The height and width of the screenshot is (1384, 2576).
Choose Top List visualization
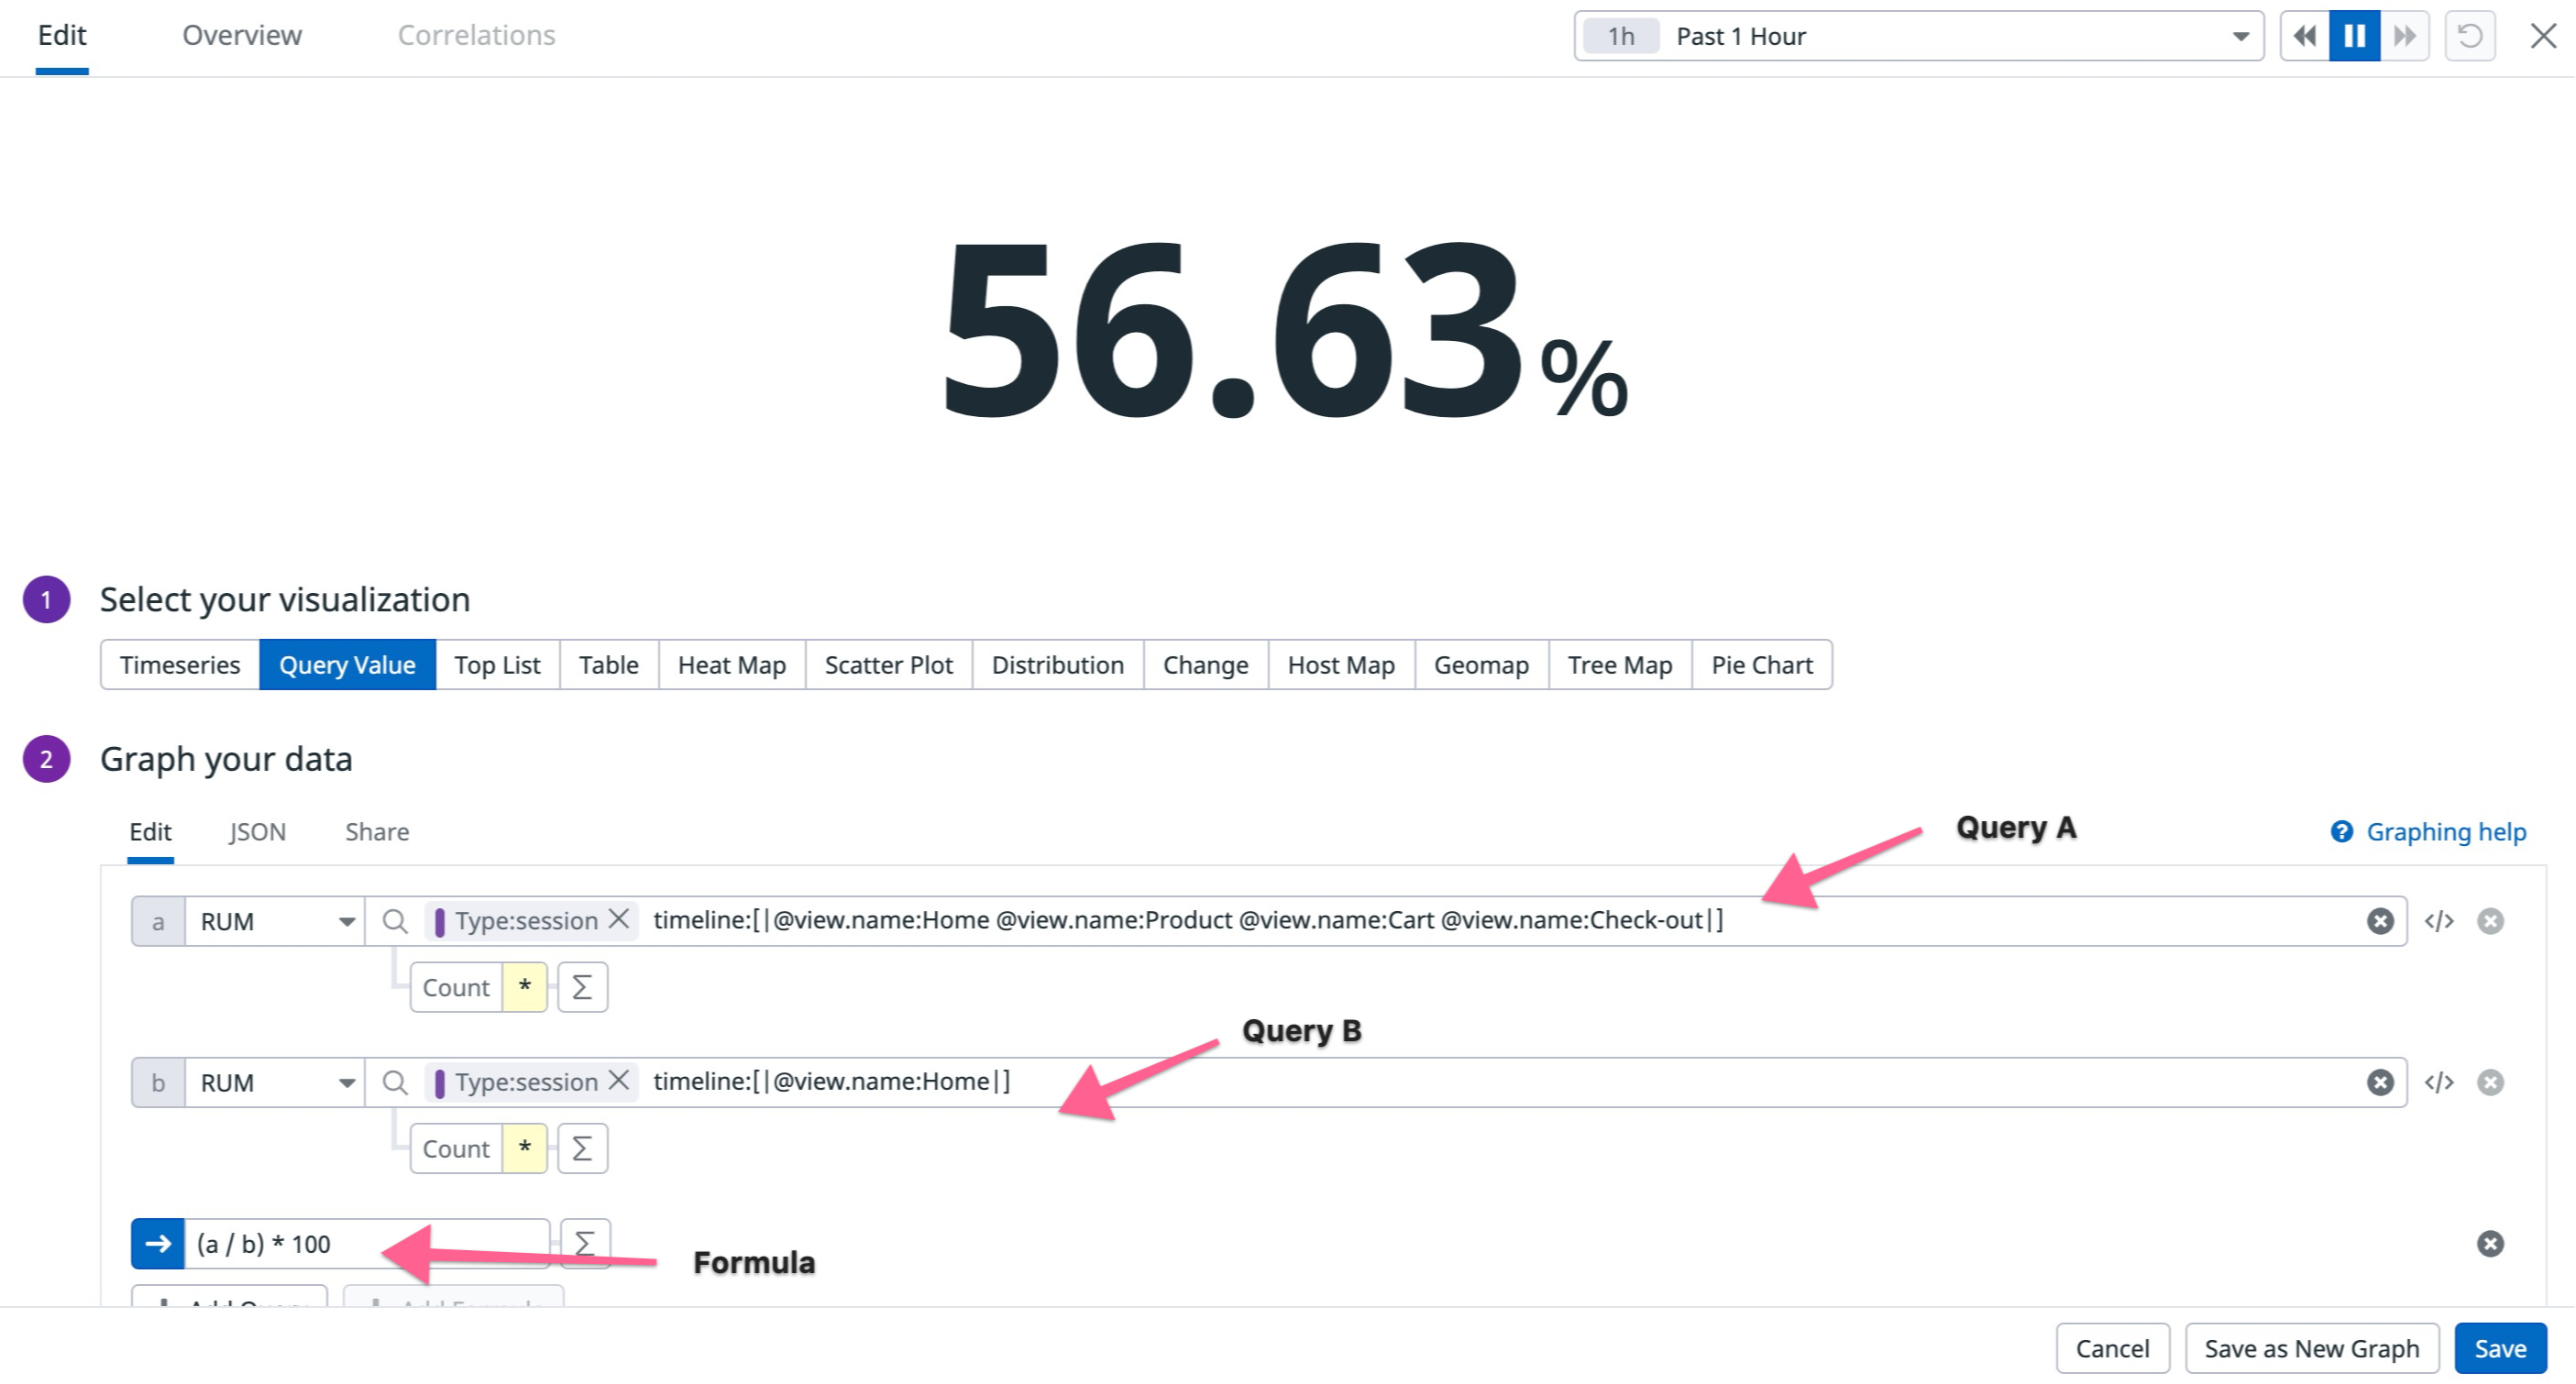point(497,665)
